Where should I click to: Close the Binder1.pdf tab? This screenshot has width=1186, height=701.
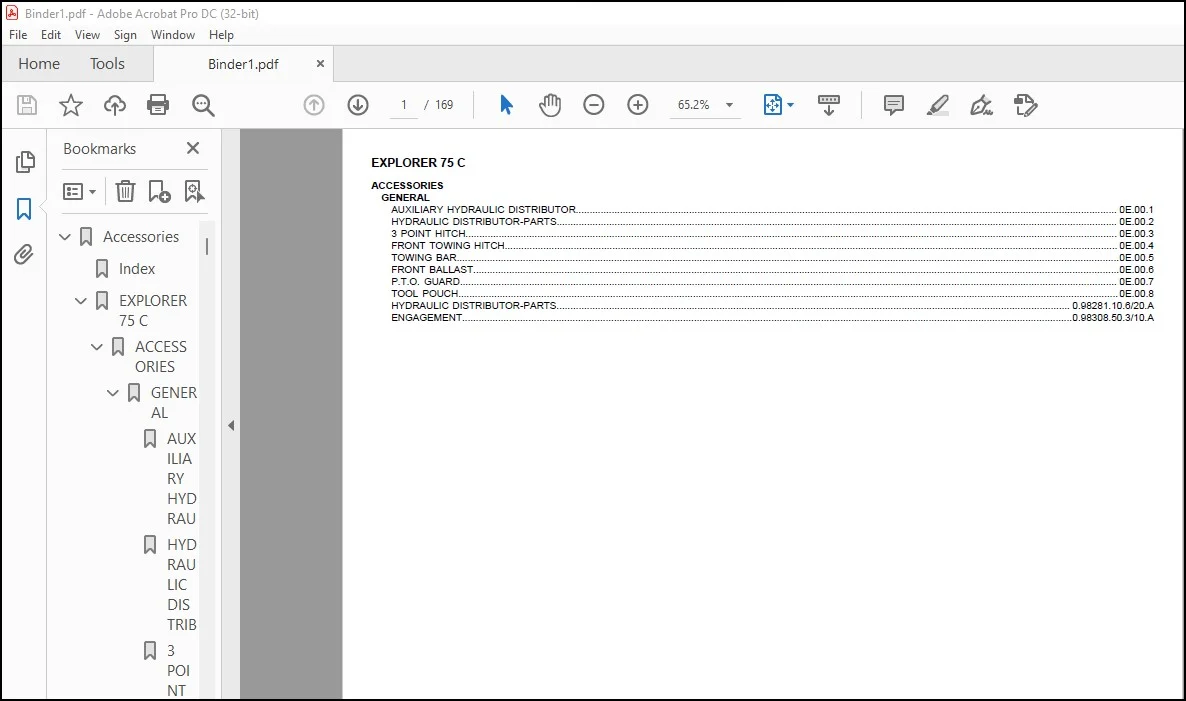tap(320, 64)
